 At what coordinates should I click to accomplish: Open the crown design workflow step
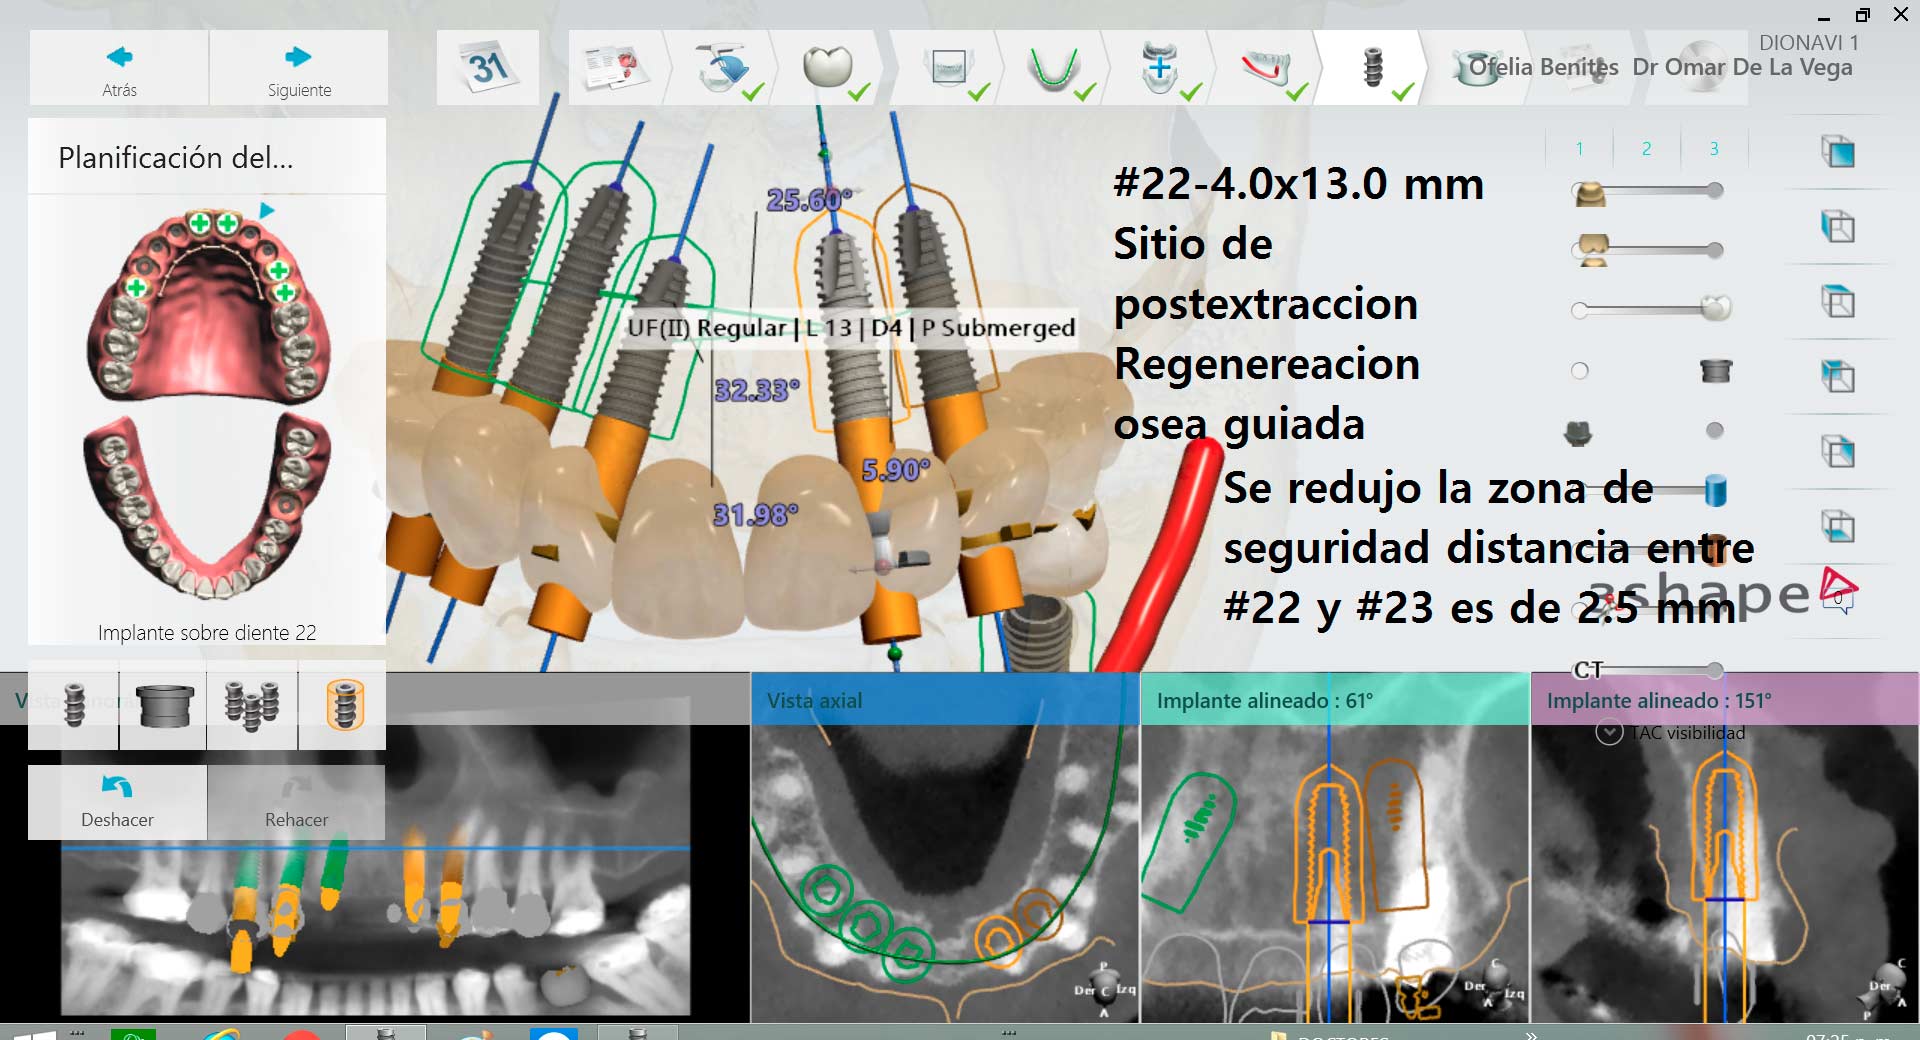[x=829, y=68]
